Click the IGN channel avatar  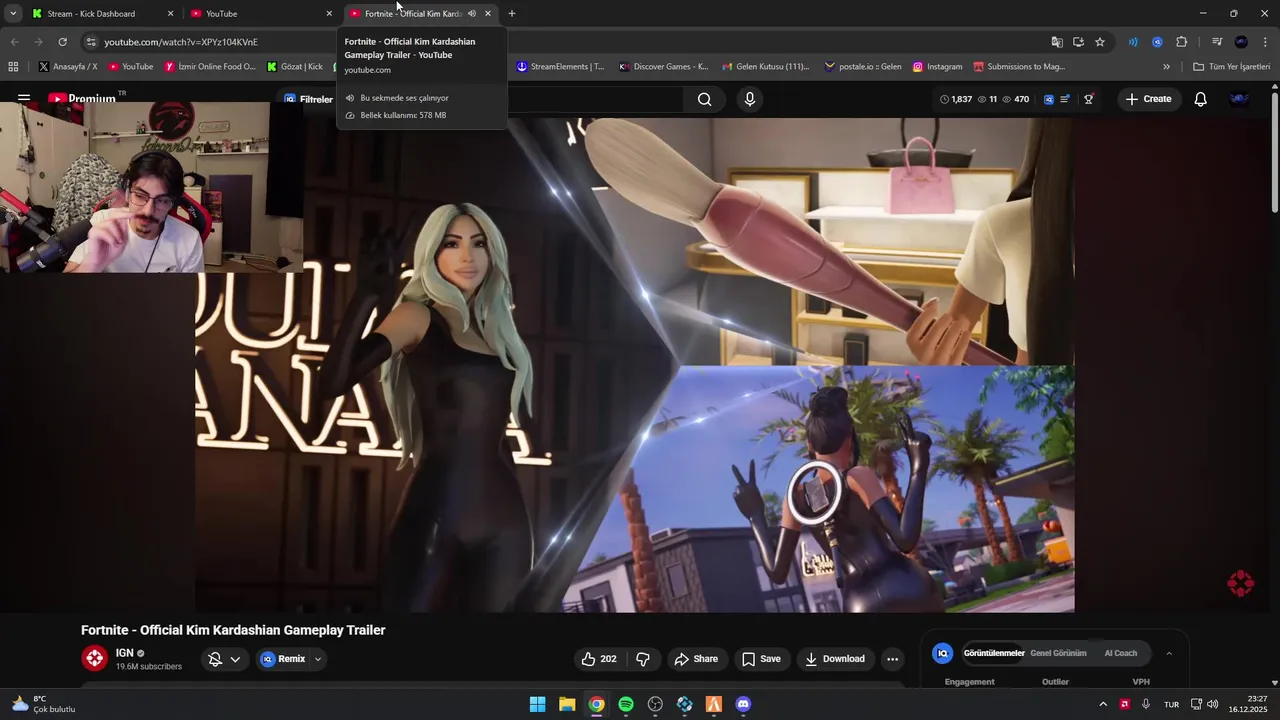click(x=95, y=658)
